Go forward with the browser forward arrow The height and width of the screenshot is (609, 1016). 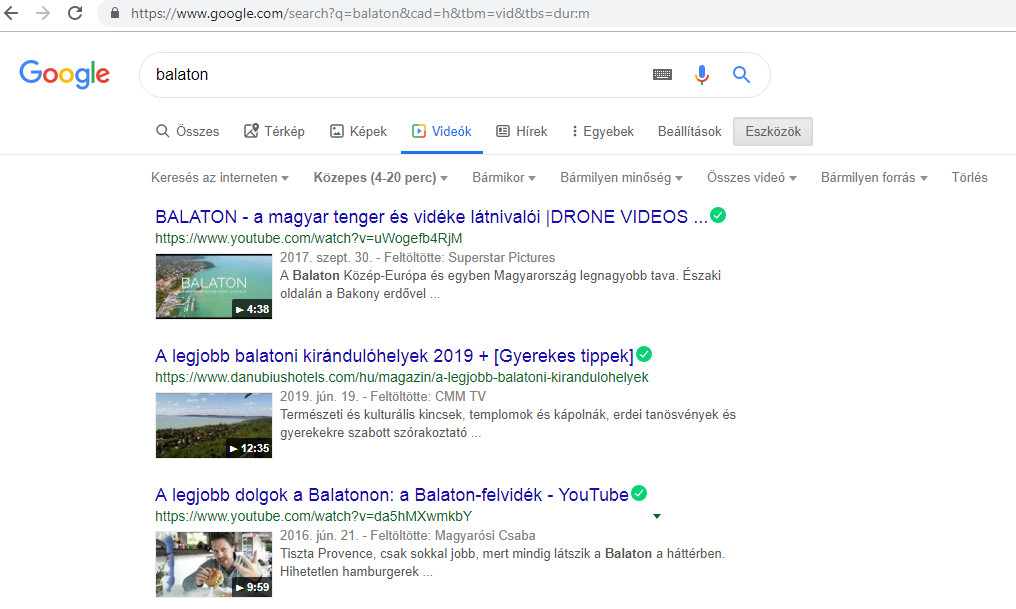43,13
